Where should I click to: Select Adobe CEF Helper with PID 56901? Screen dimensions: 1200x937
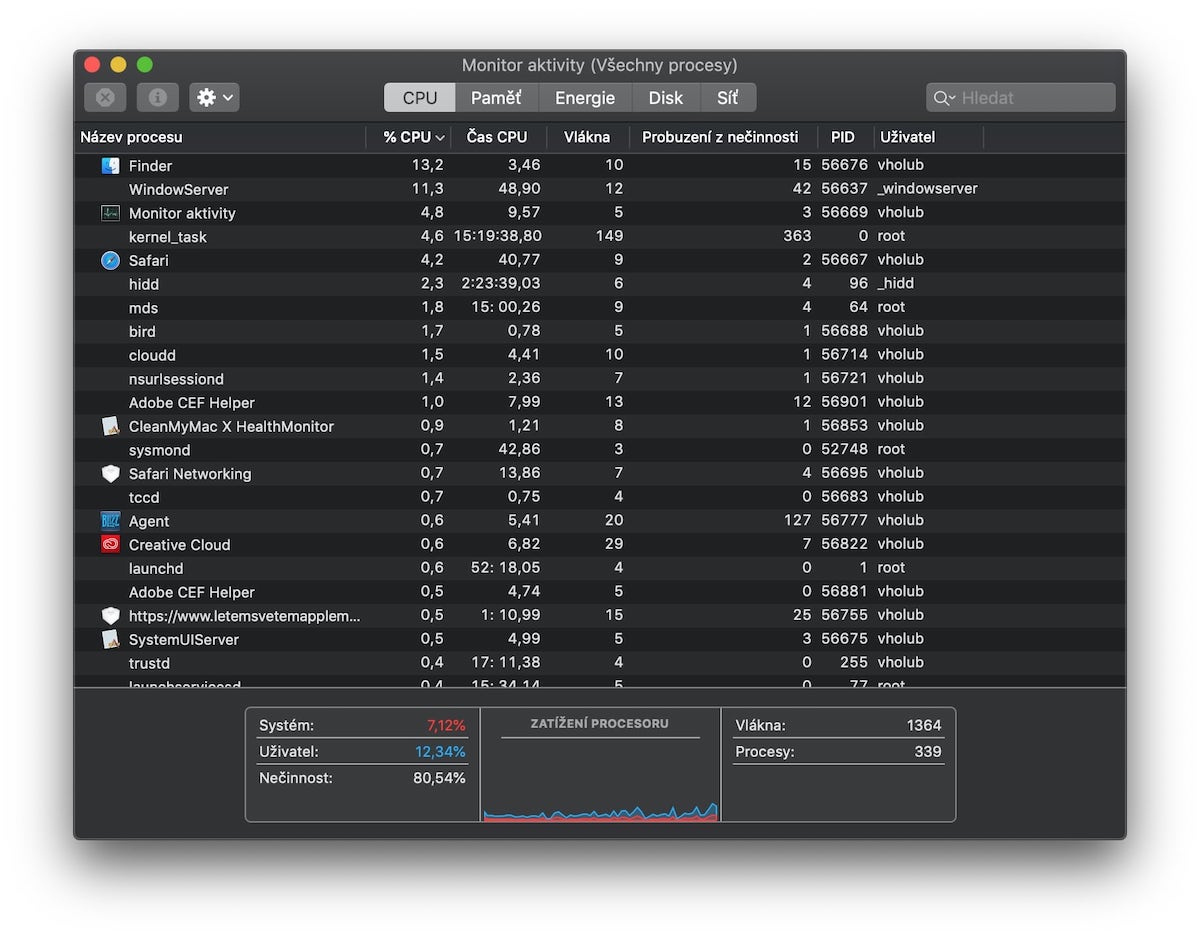point(600,402)
